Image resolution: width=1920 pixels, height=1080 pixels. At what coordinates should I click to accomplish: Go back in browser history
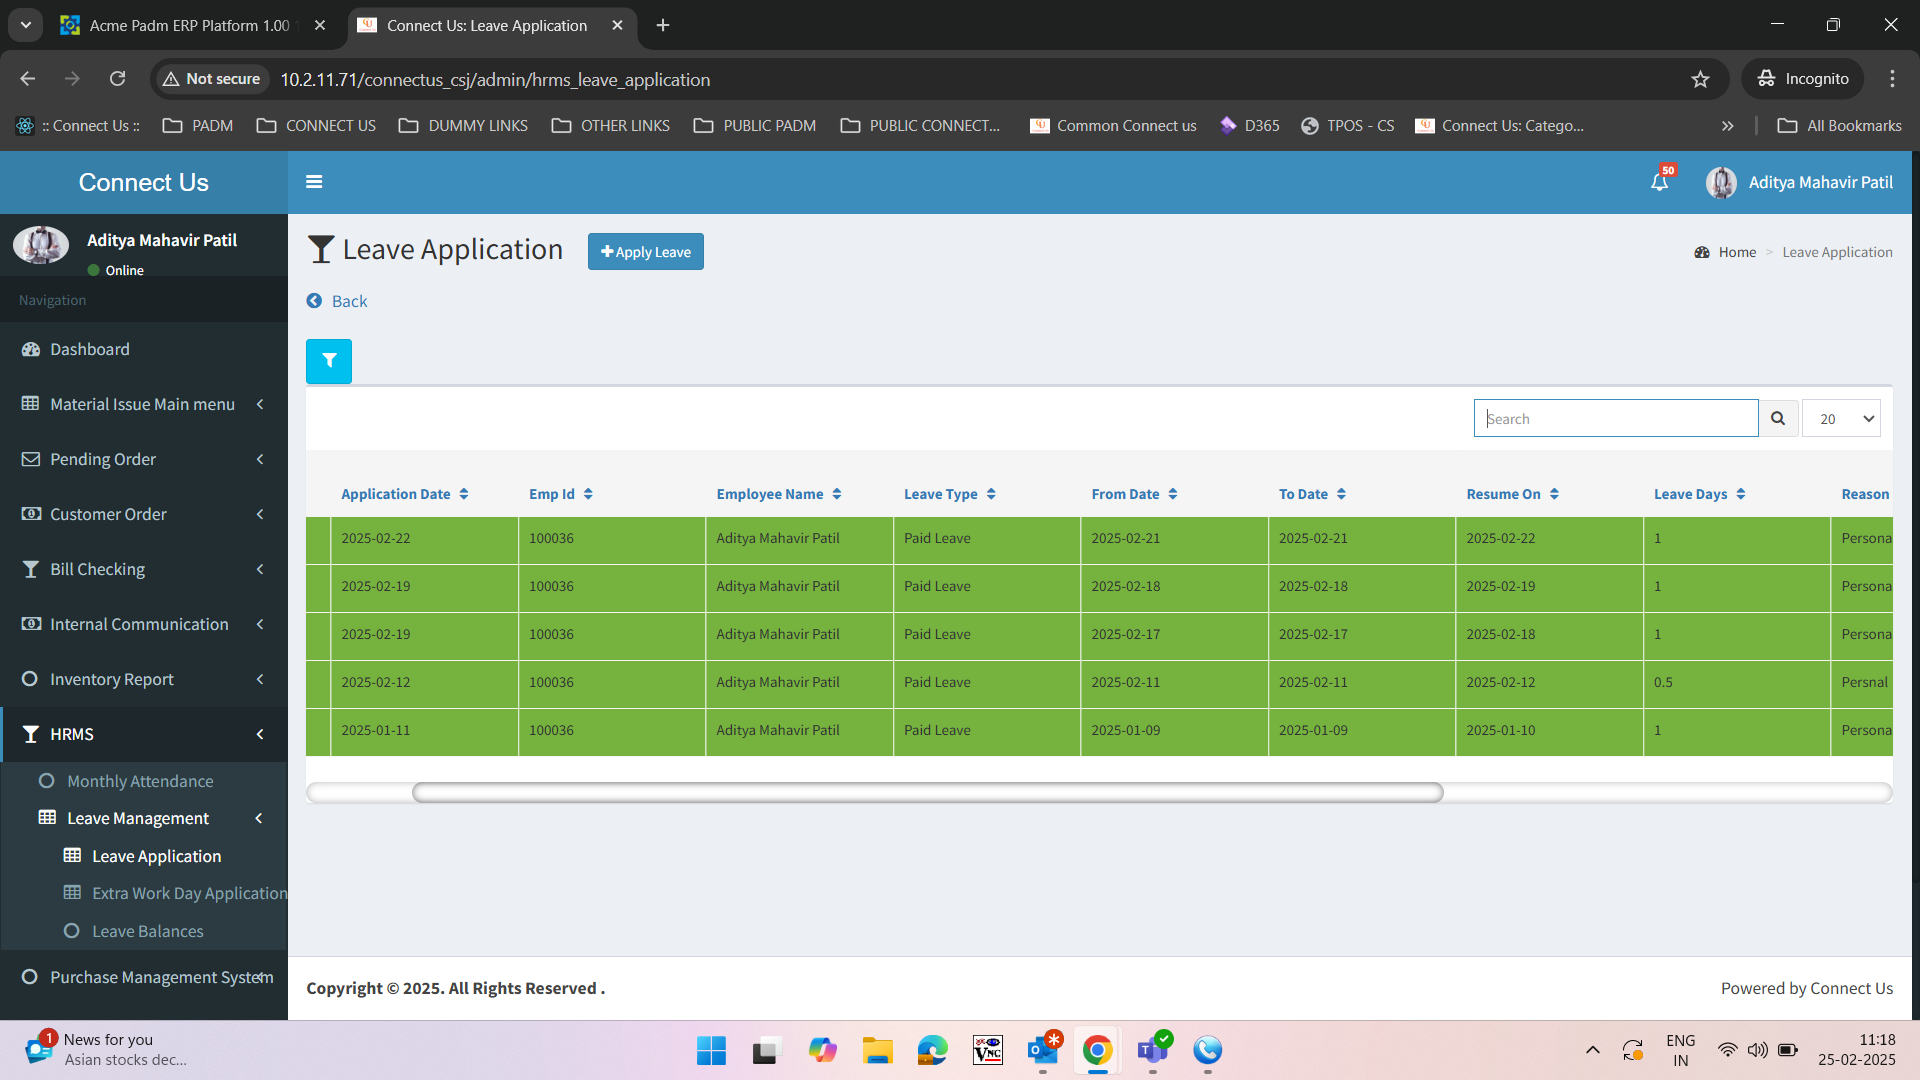pyautogui.click(x=28, y=79)
